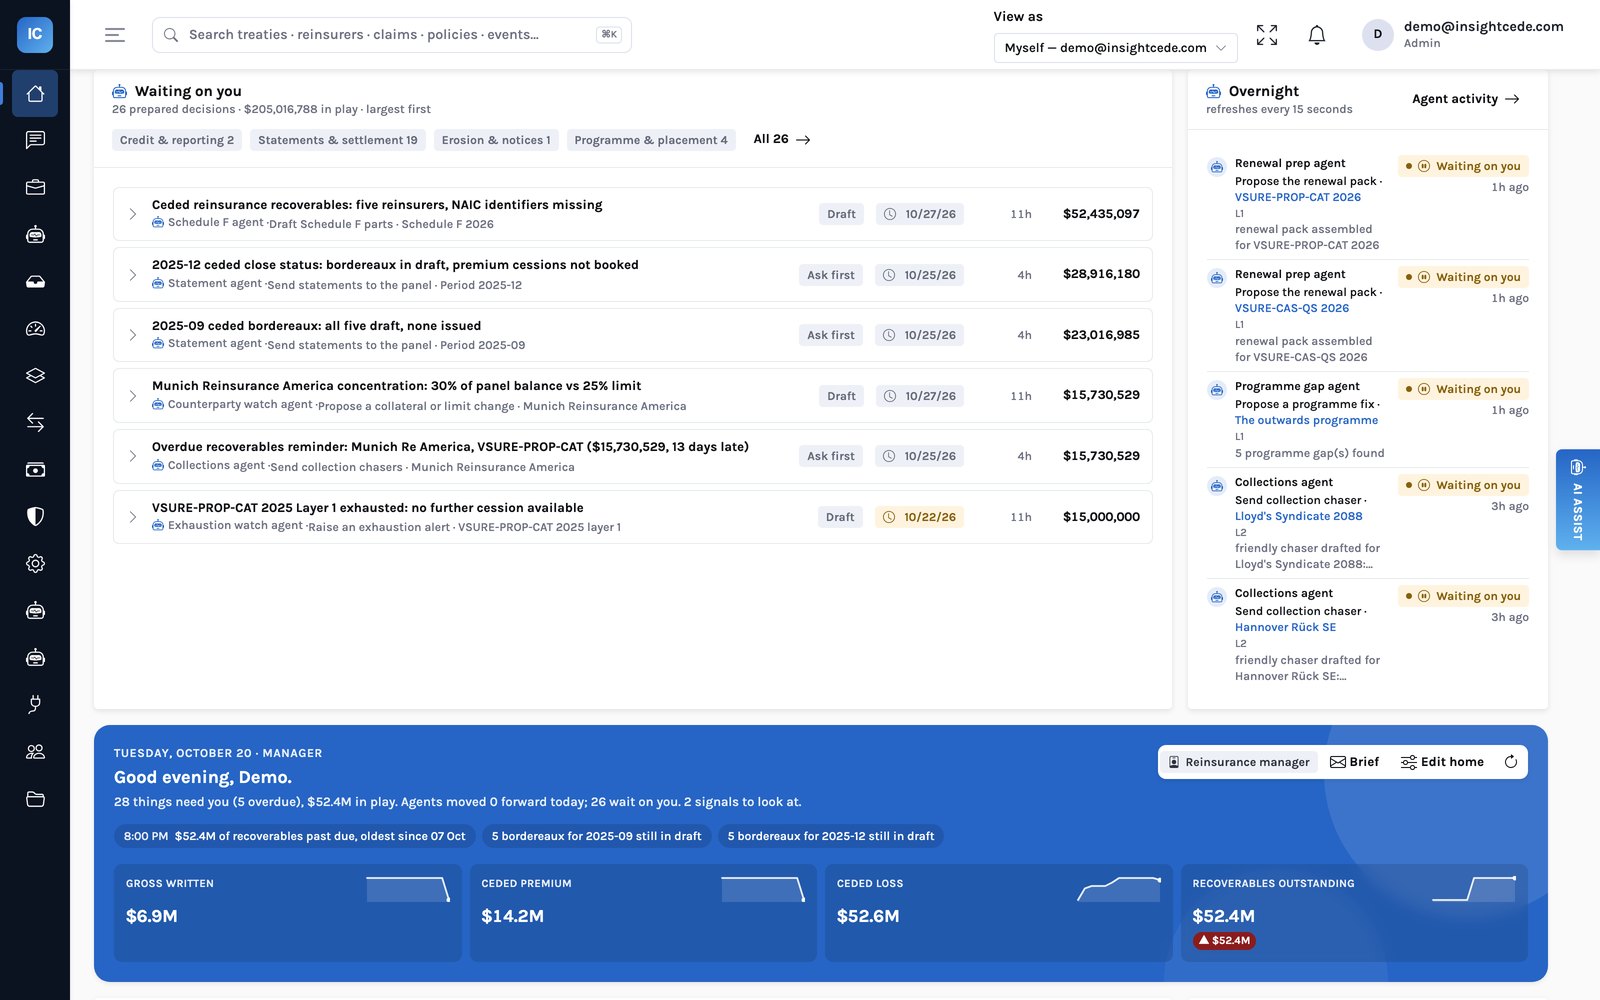1600x1000 pixels.
Task: Open the Lloyd's Syndicate 2088 link
Action: click(1298, 516)
